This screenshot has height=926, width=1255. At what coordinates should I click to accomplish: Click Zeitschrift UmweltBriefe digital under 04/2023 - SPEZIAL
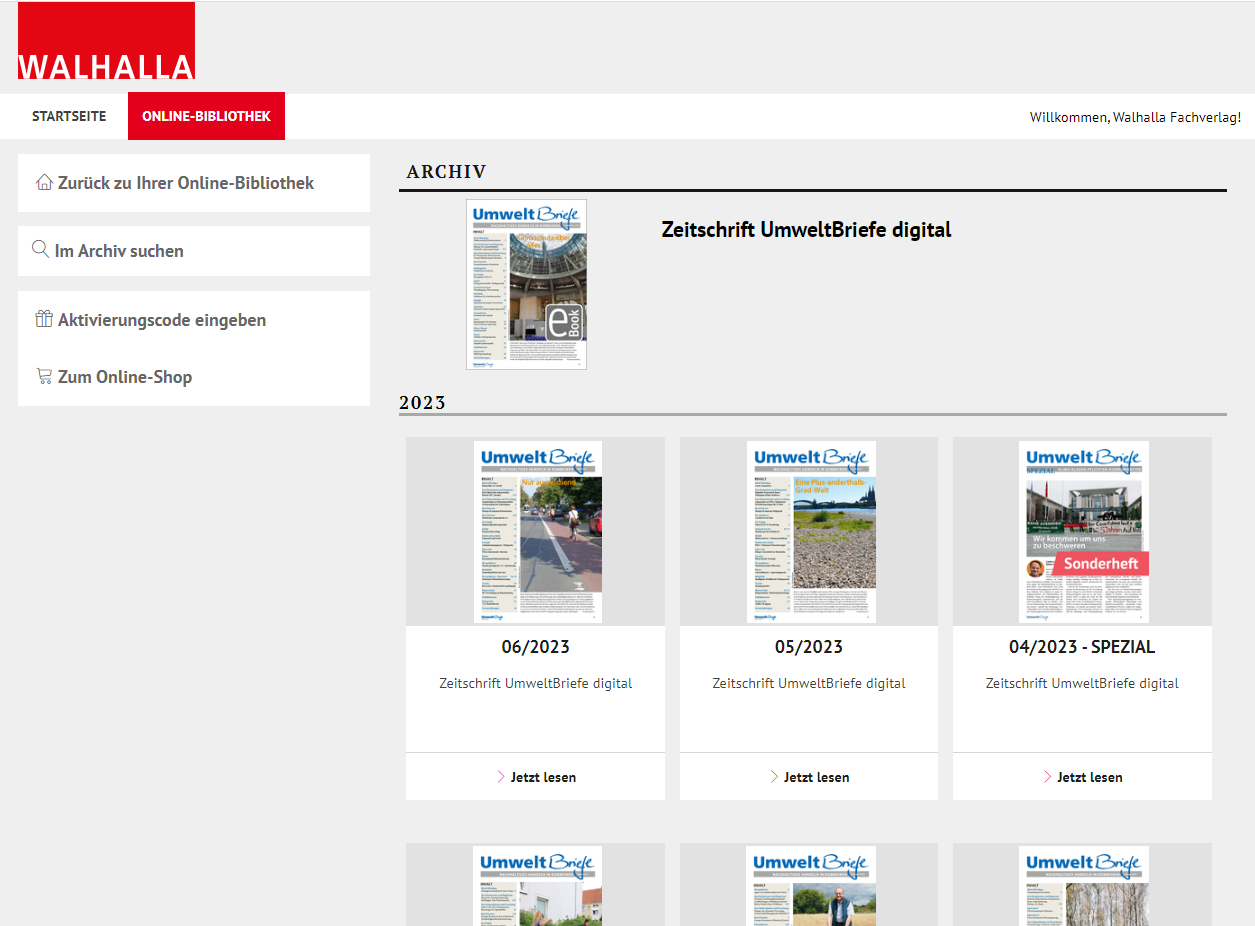point(1082,683)
